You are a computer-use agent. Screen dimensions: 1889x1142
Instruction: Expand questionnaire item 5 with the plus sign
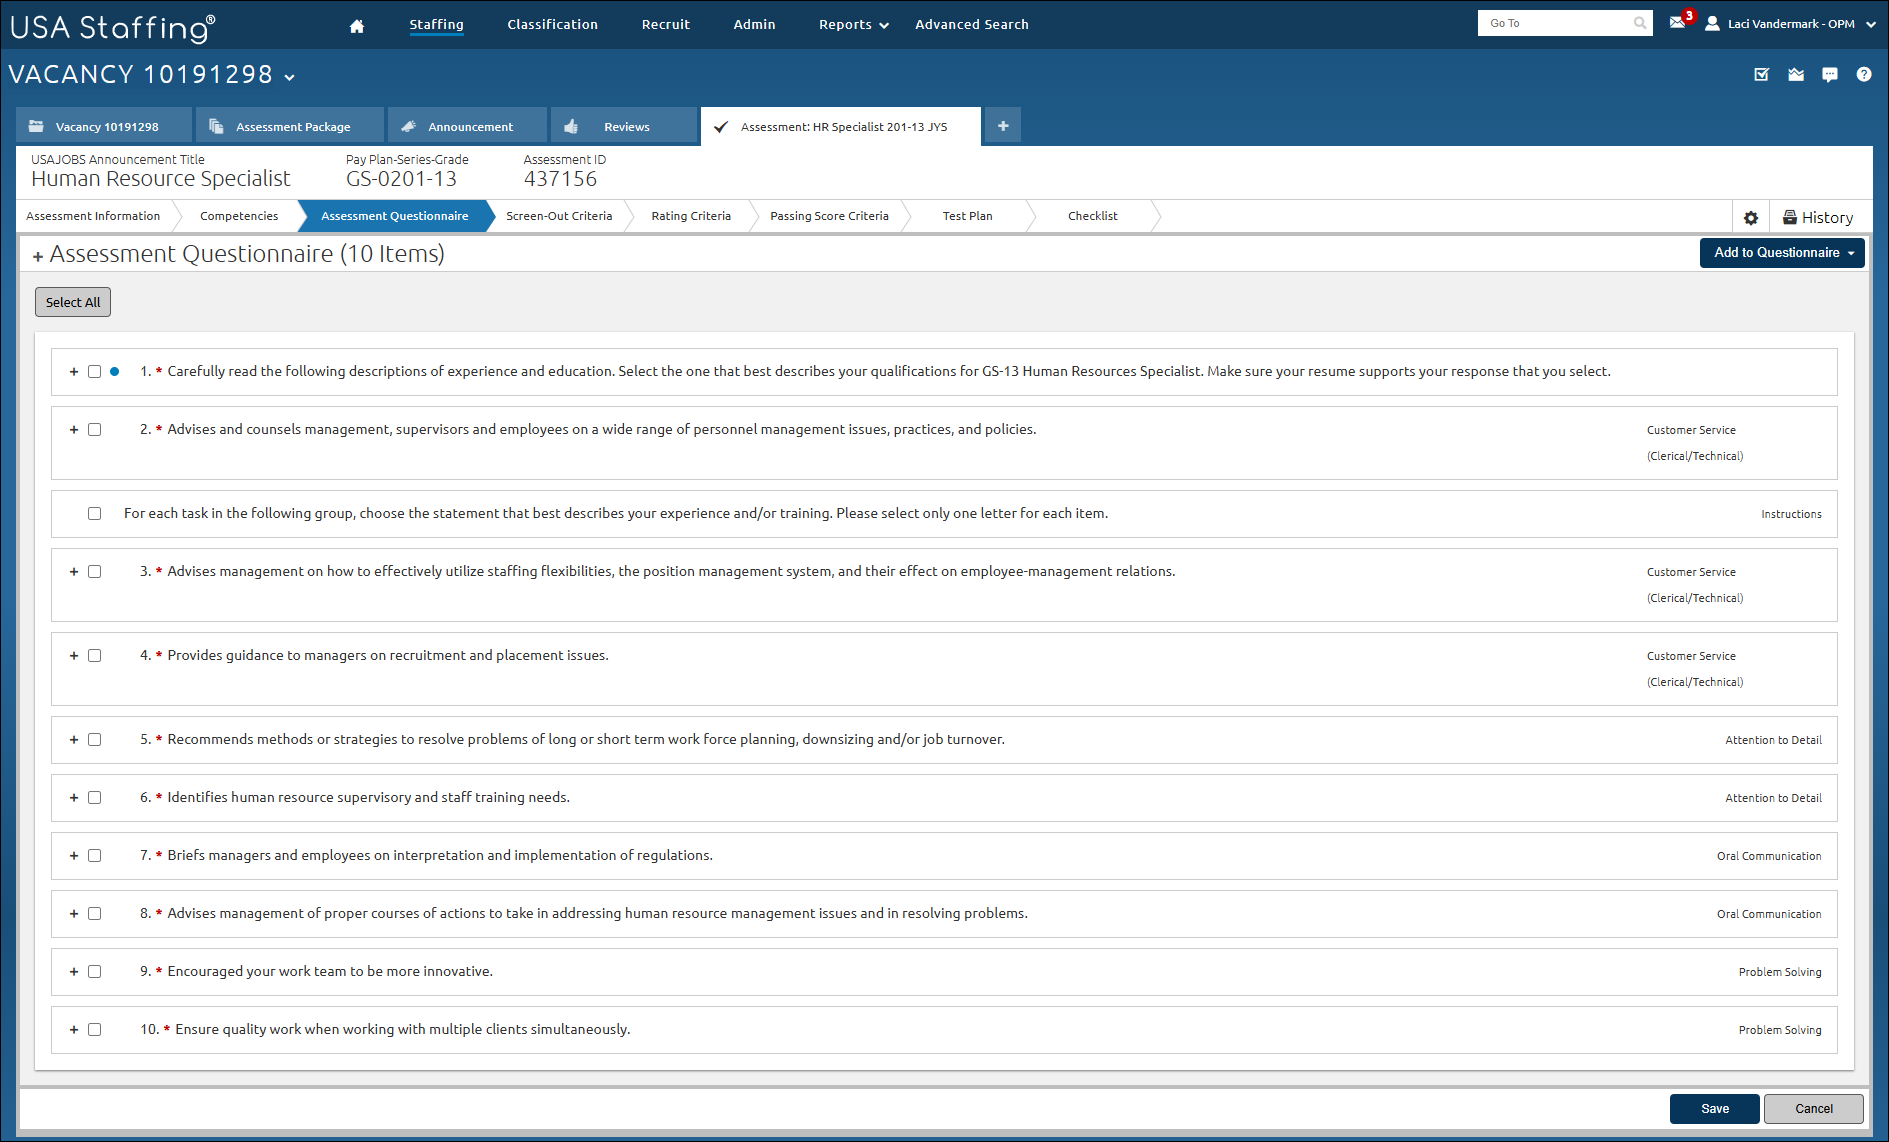click(73, 739)
